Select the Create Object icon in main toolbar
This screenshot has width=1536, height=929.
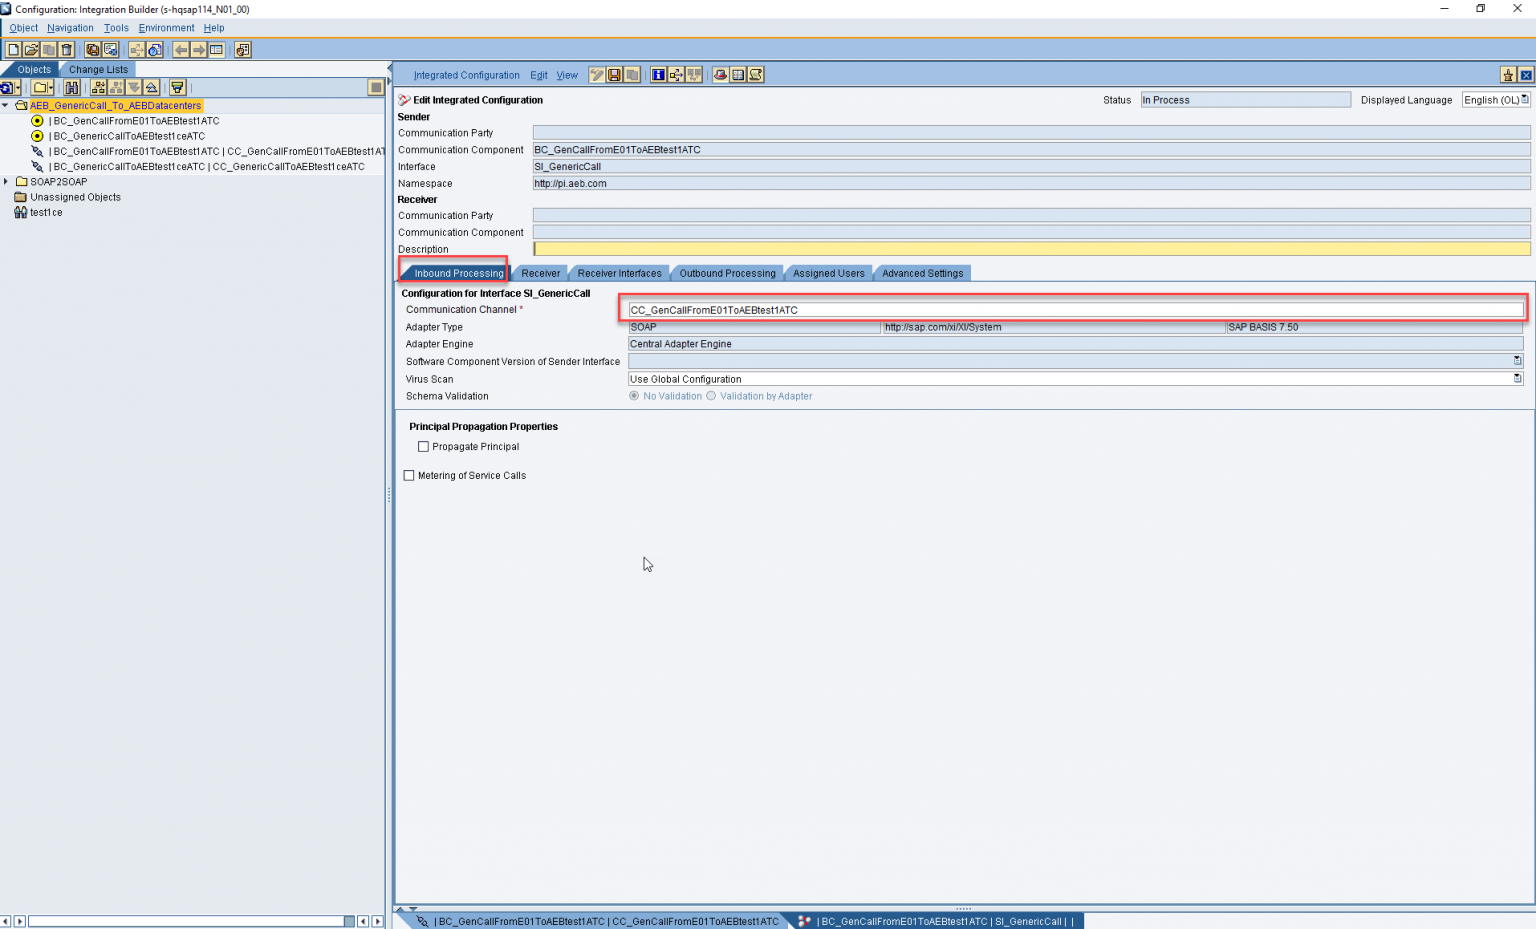(x=14, y=49)
